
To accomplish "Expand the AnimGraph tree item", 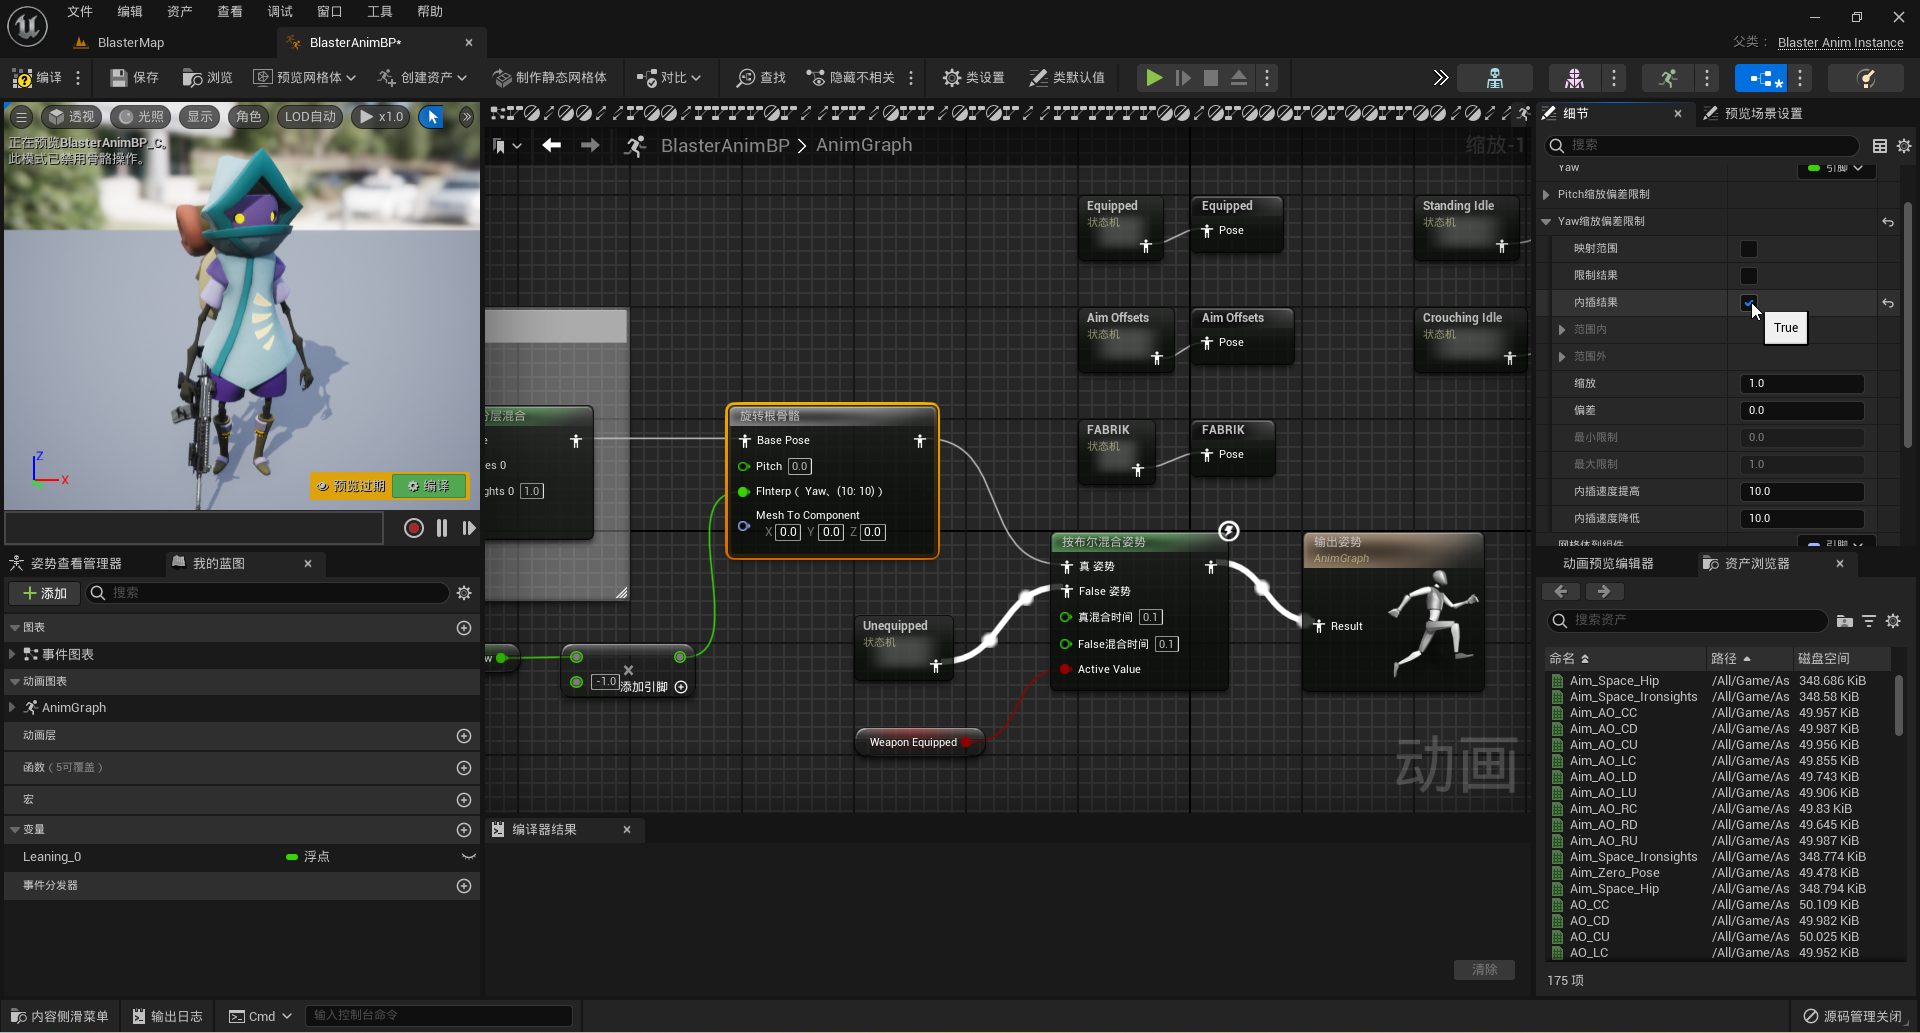I will 12,708.
